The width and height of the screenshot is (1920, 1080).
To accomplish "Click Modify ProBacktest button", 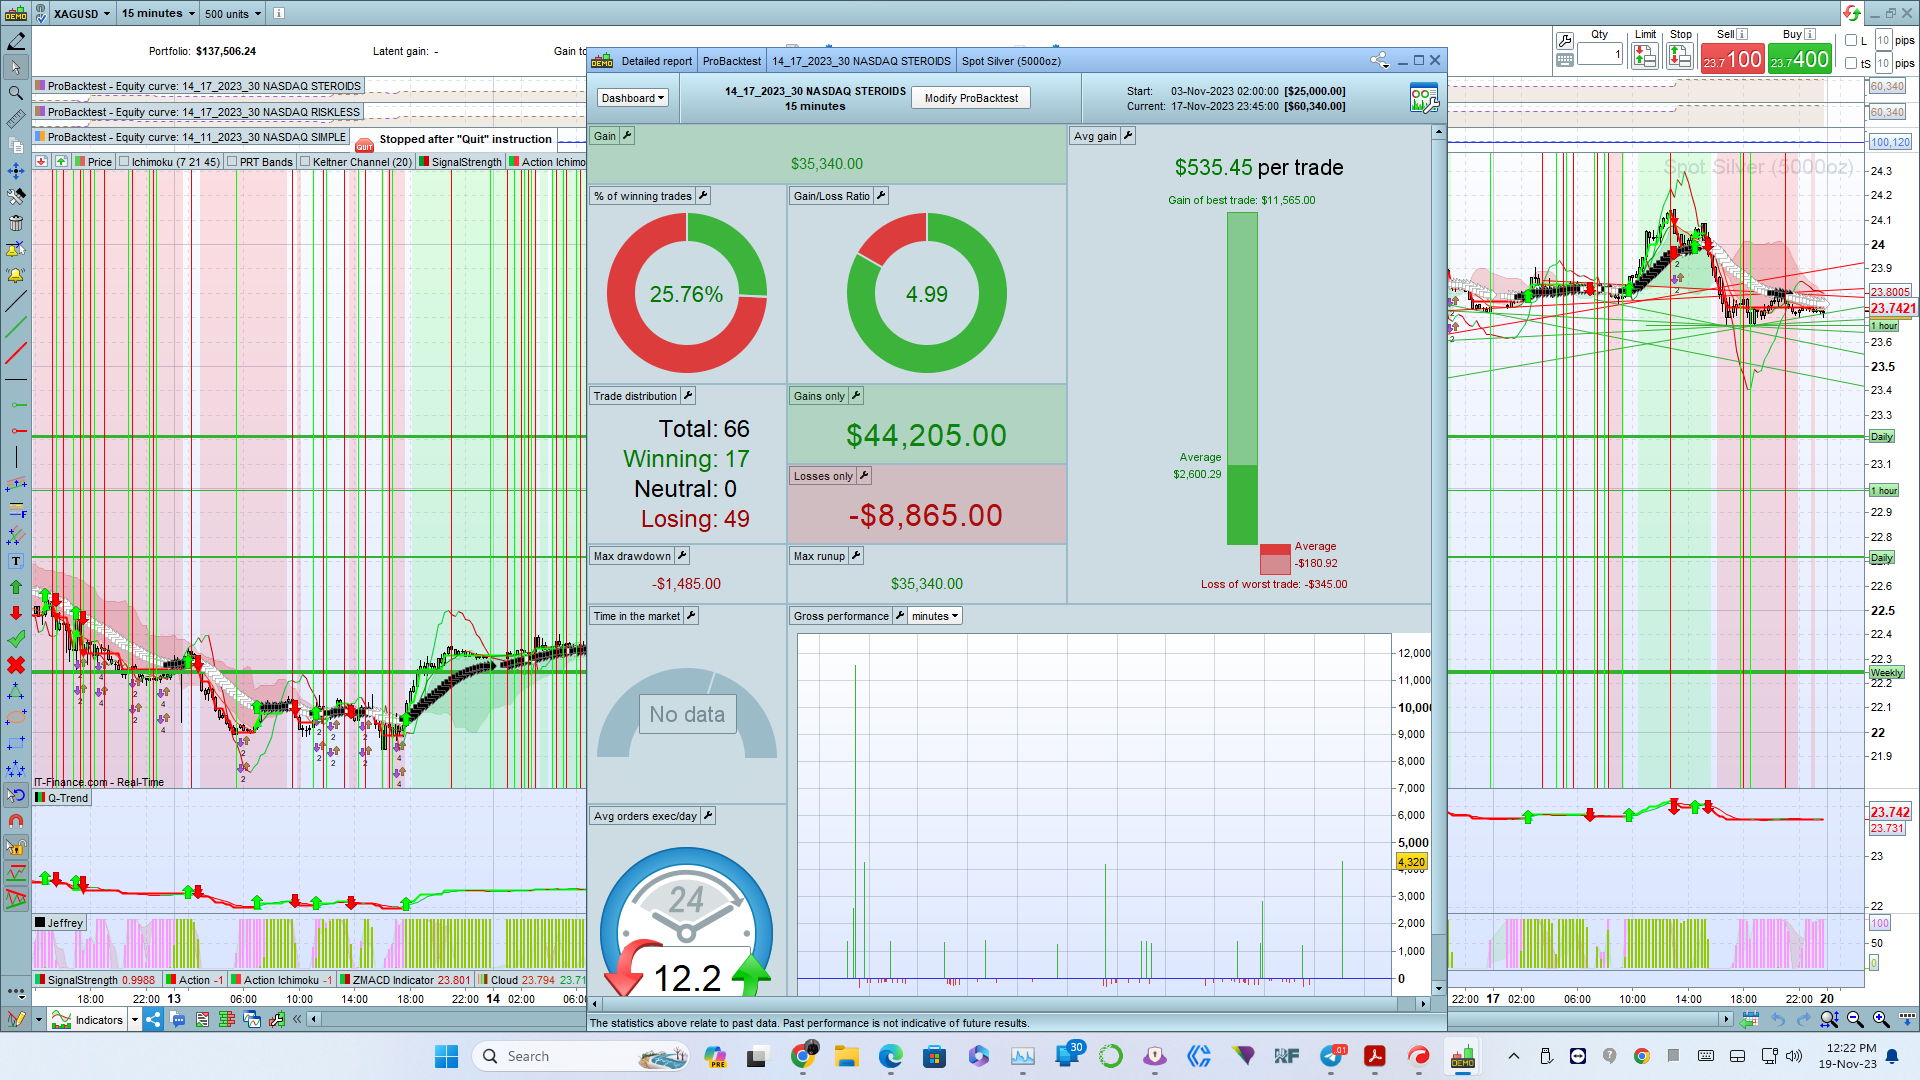I will (971, 98).
